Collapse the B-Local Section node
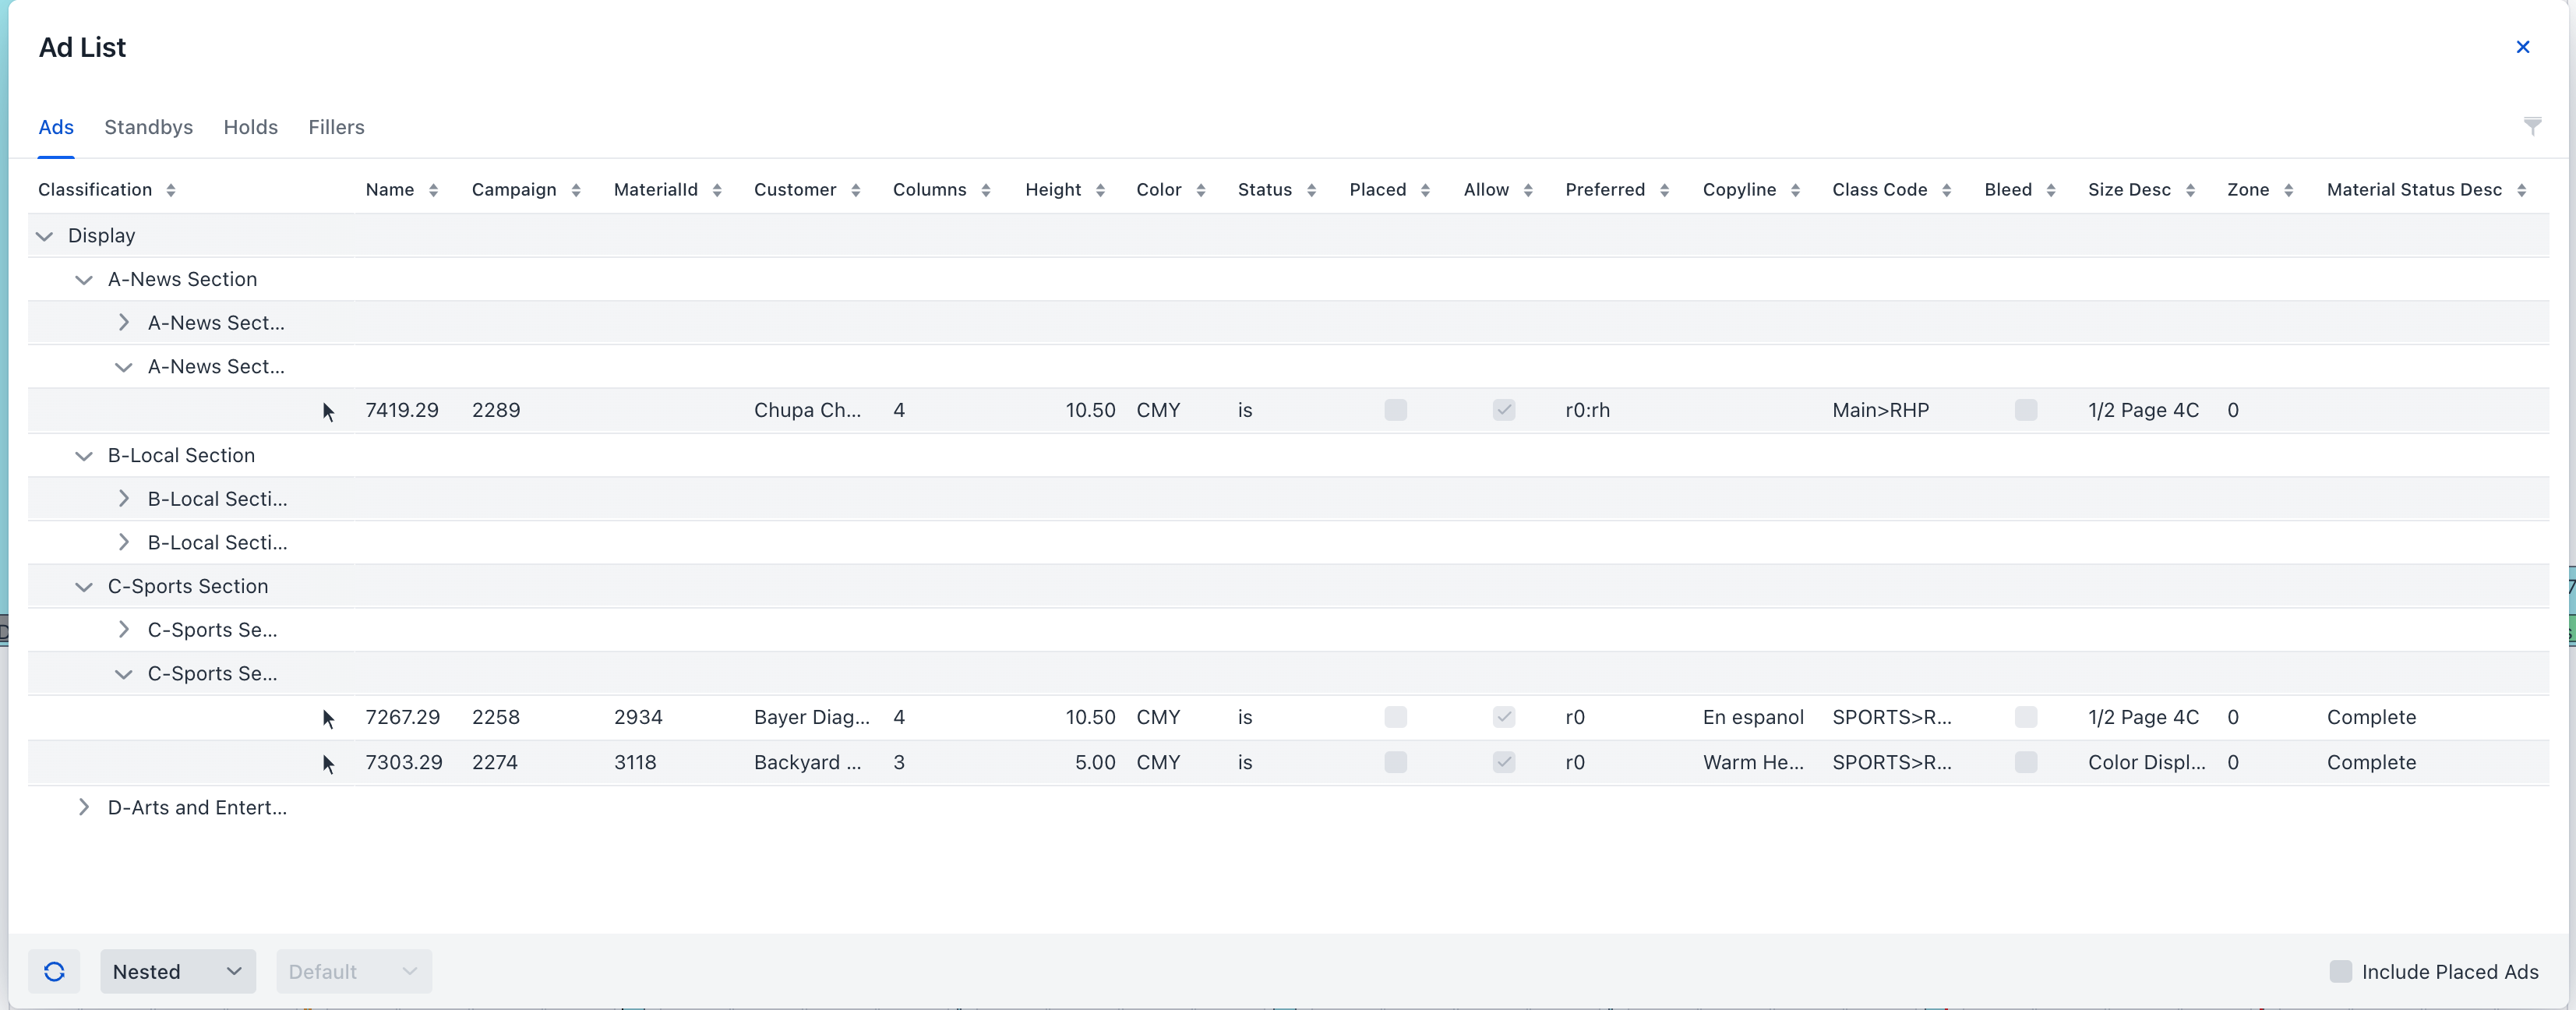The height and width of the screenshot is (1010, 2576). pyautogui.click(x=84, y=456)
